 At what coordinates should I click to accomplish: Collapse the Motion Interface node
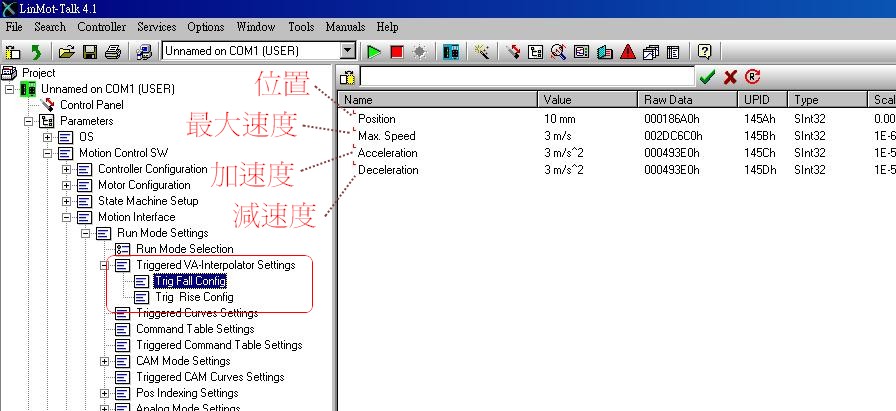pos(66,217)
